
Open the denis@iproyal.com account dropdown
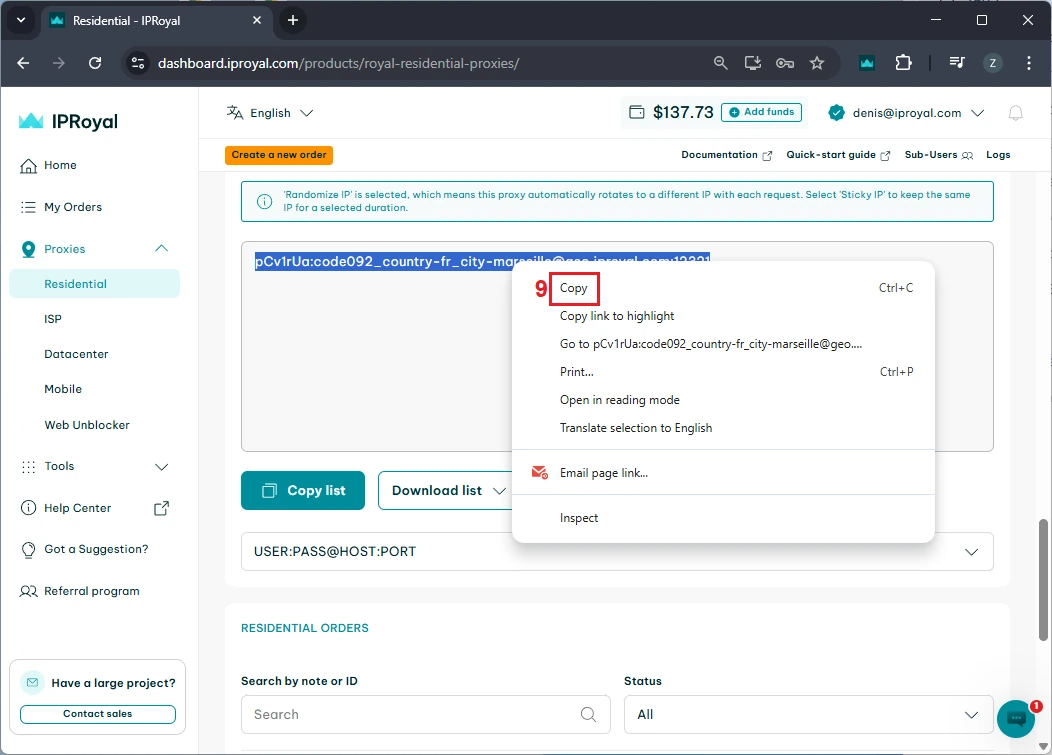coord(906,113)
